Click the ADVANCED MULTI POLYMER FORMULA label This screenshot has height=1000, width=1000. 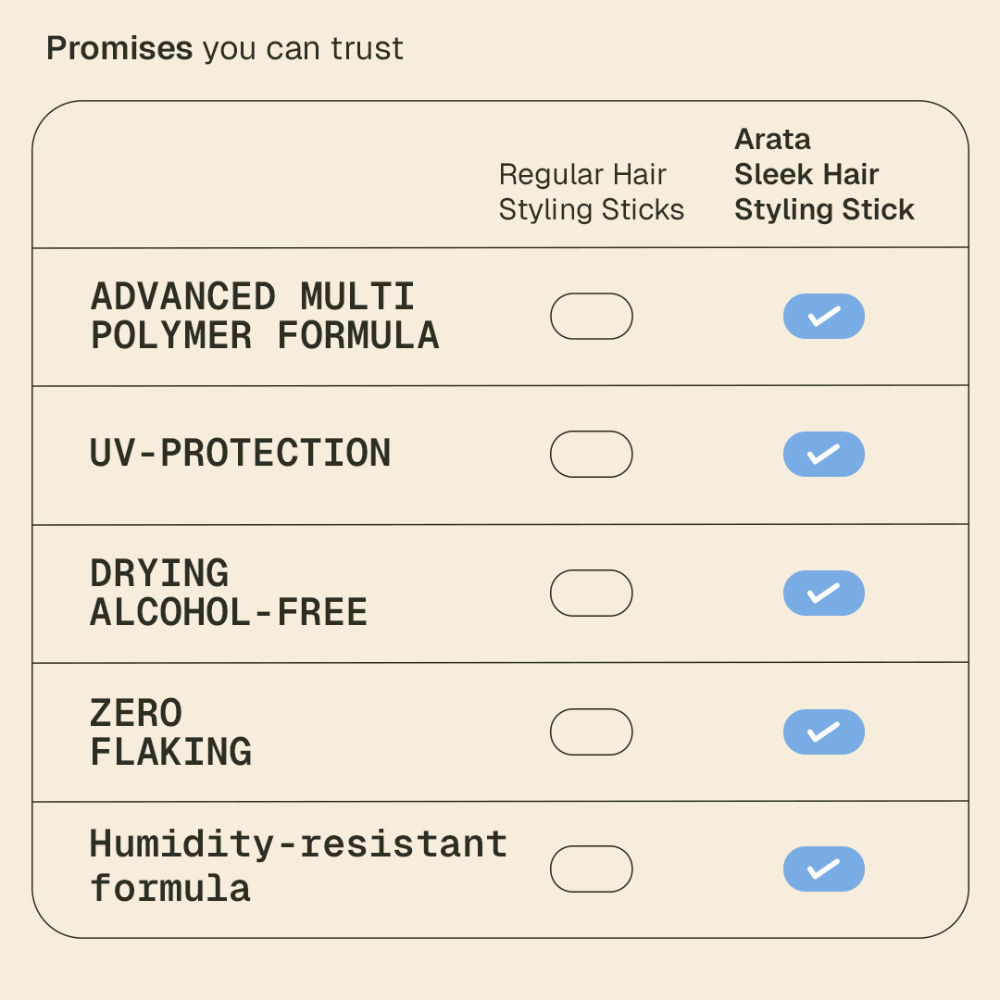(265, 316)
